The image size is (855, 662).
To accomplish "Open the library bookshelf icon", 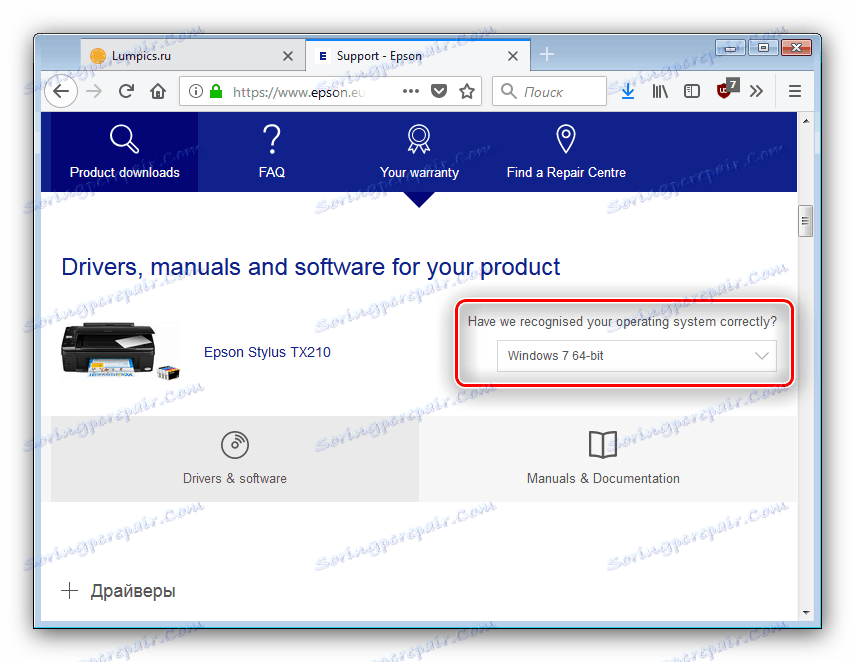I will tap(660, 91).
